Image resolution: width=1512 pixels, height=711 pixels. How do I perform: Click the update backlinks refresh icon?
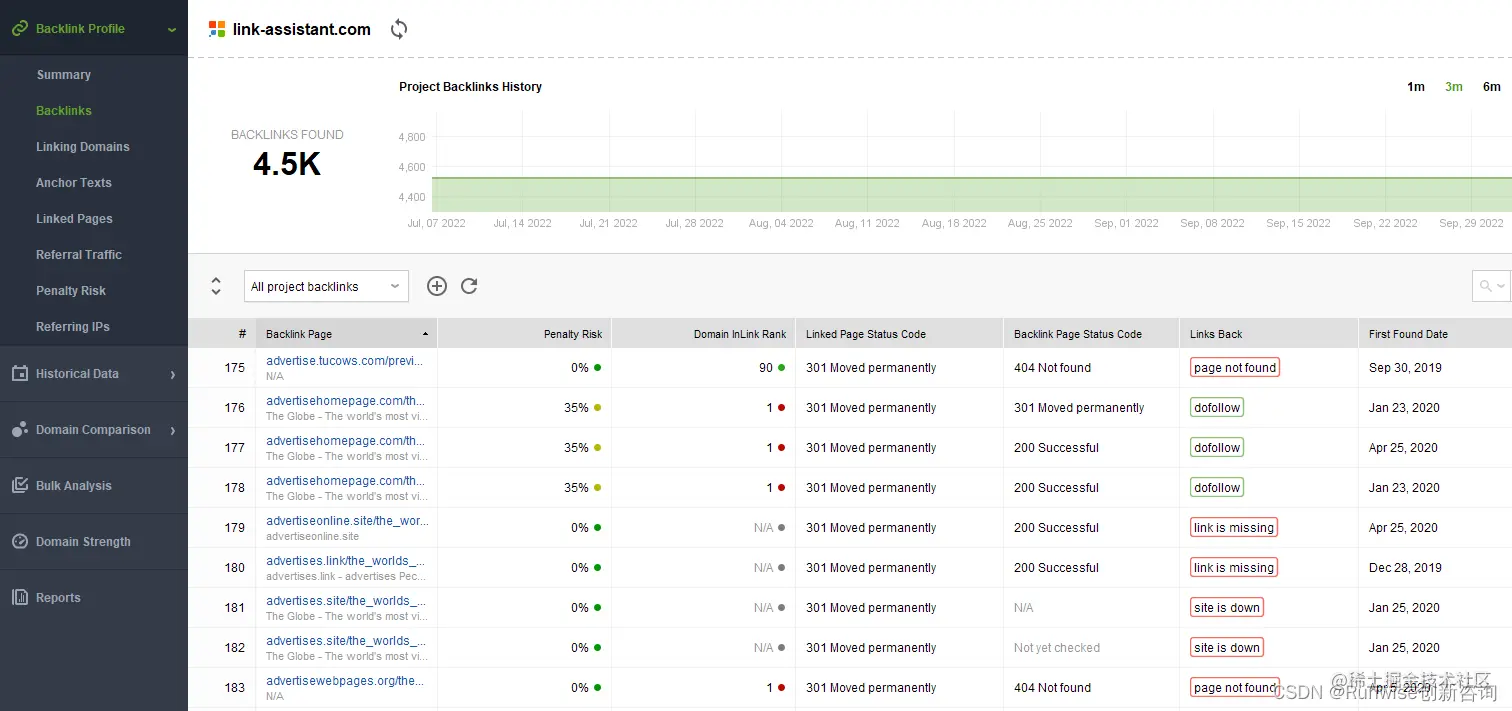tap(469, 286)
